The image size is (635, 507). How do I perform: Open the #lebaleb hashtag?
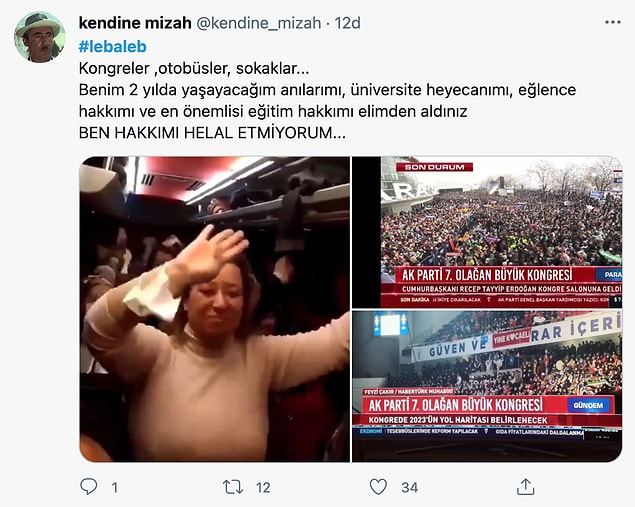113,47
